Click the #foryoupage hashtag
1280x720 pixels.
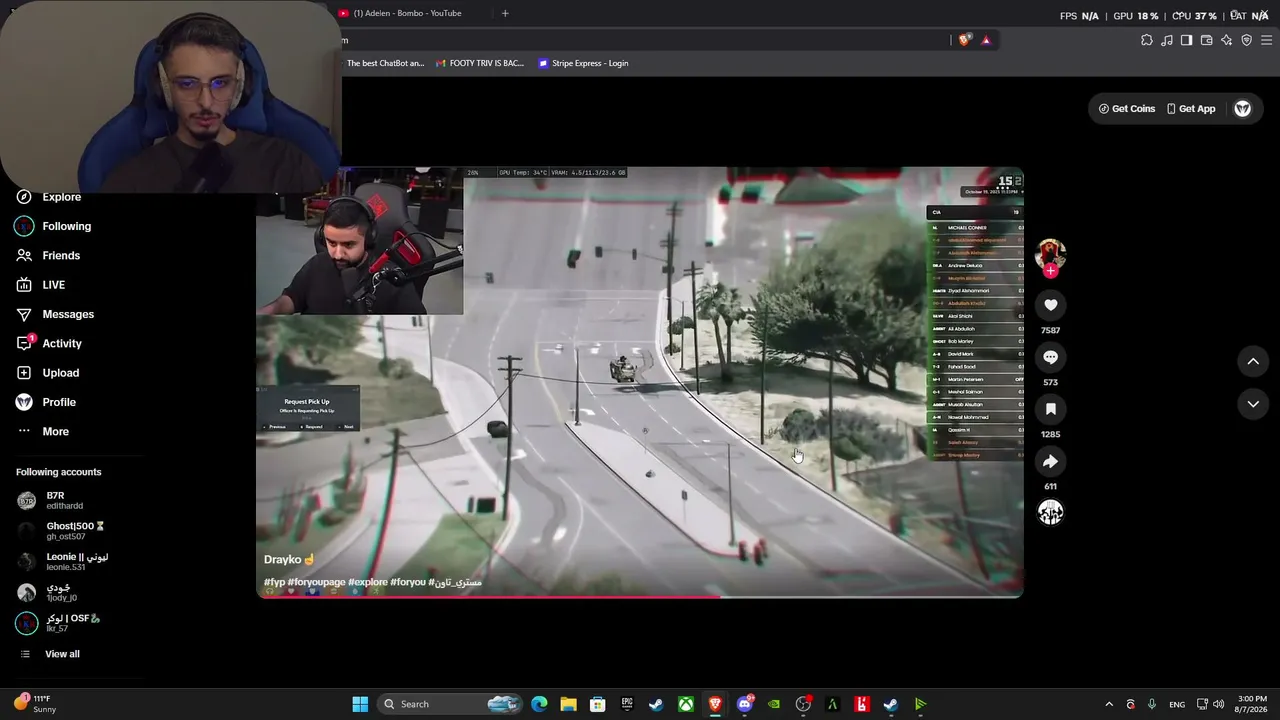(x=316, y=582)
